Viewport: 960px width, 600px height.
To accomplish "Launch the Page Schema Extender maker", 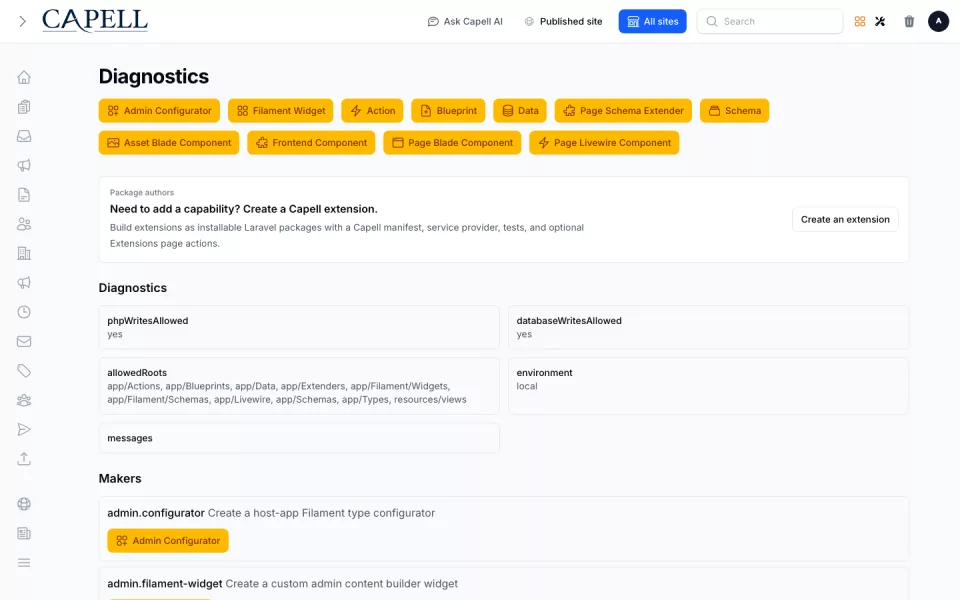I will (623, 111).
